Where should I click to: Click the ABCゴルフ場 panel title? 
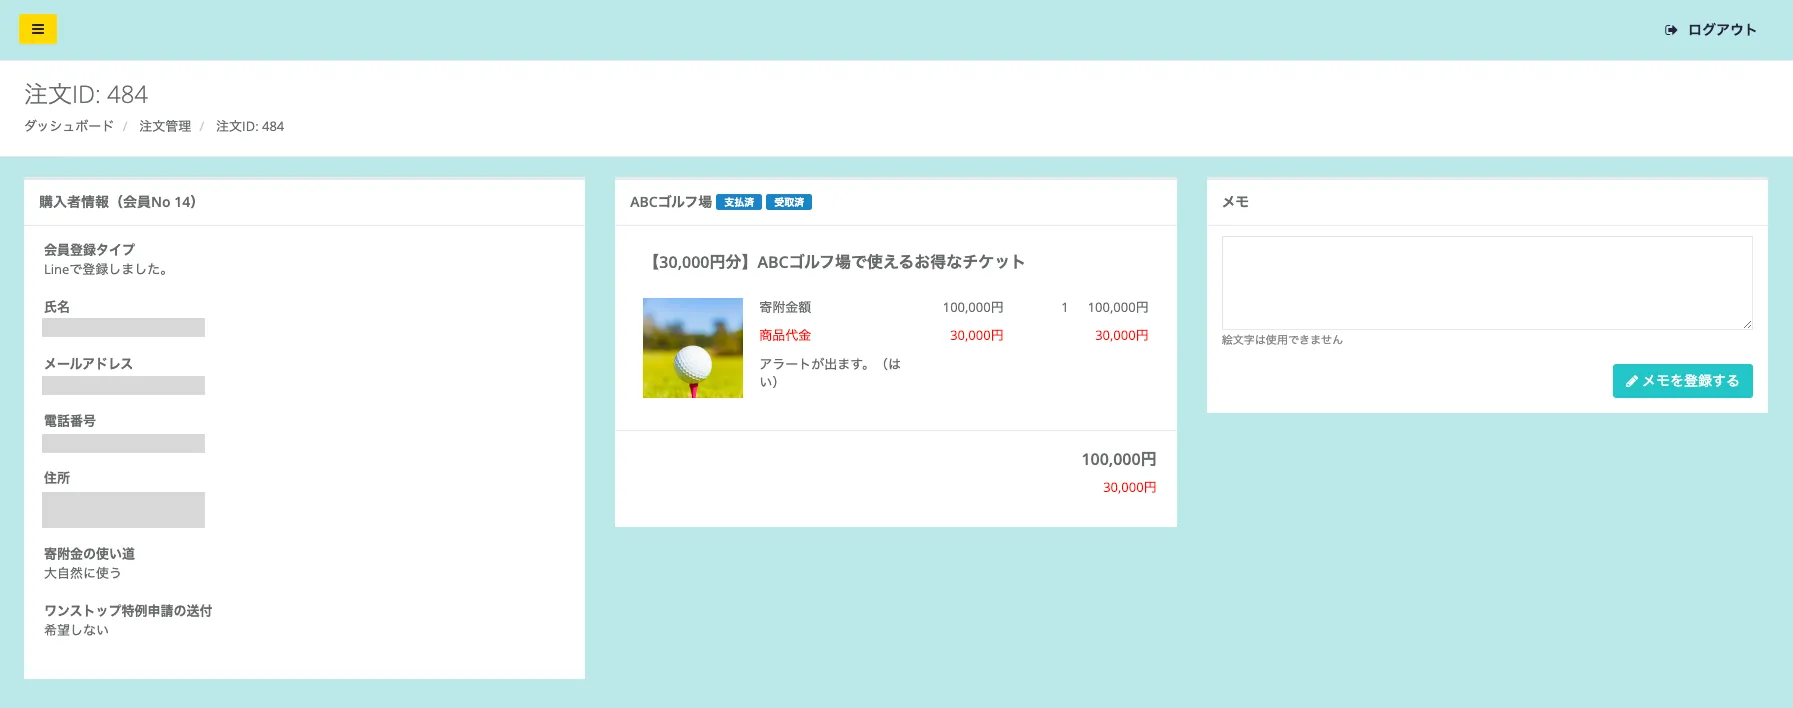tap(671, 202)
